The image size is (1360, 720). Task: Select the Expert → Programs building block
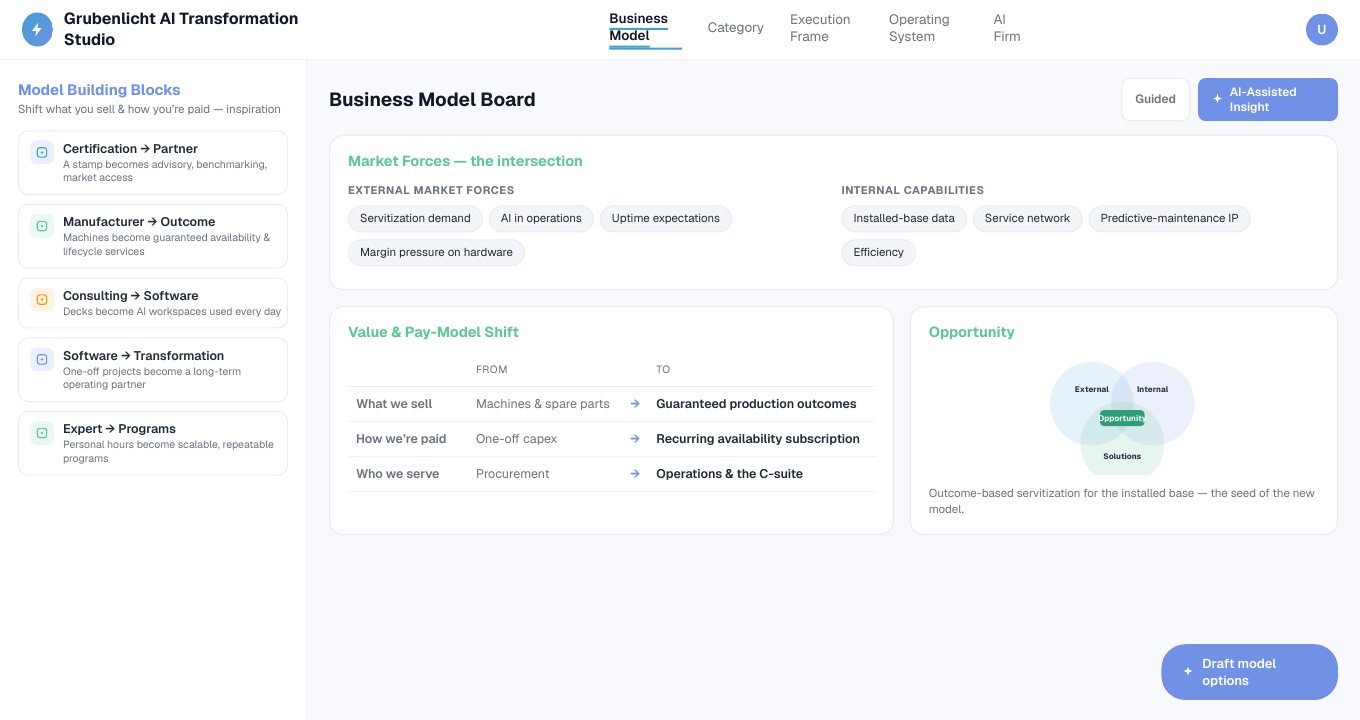click(153, 443)
